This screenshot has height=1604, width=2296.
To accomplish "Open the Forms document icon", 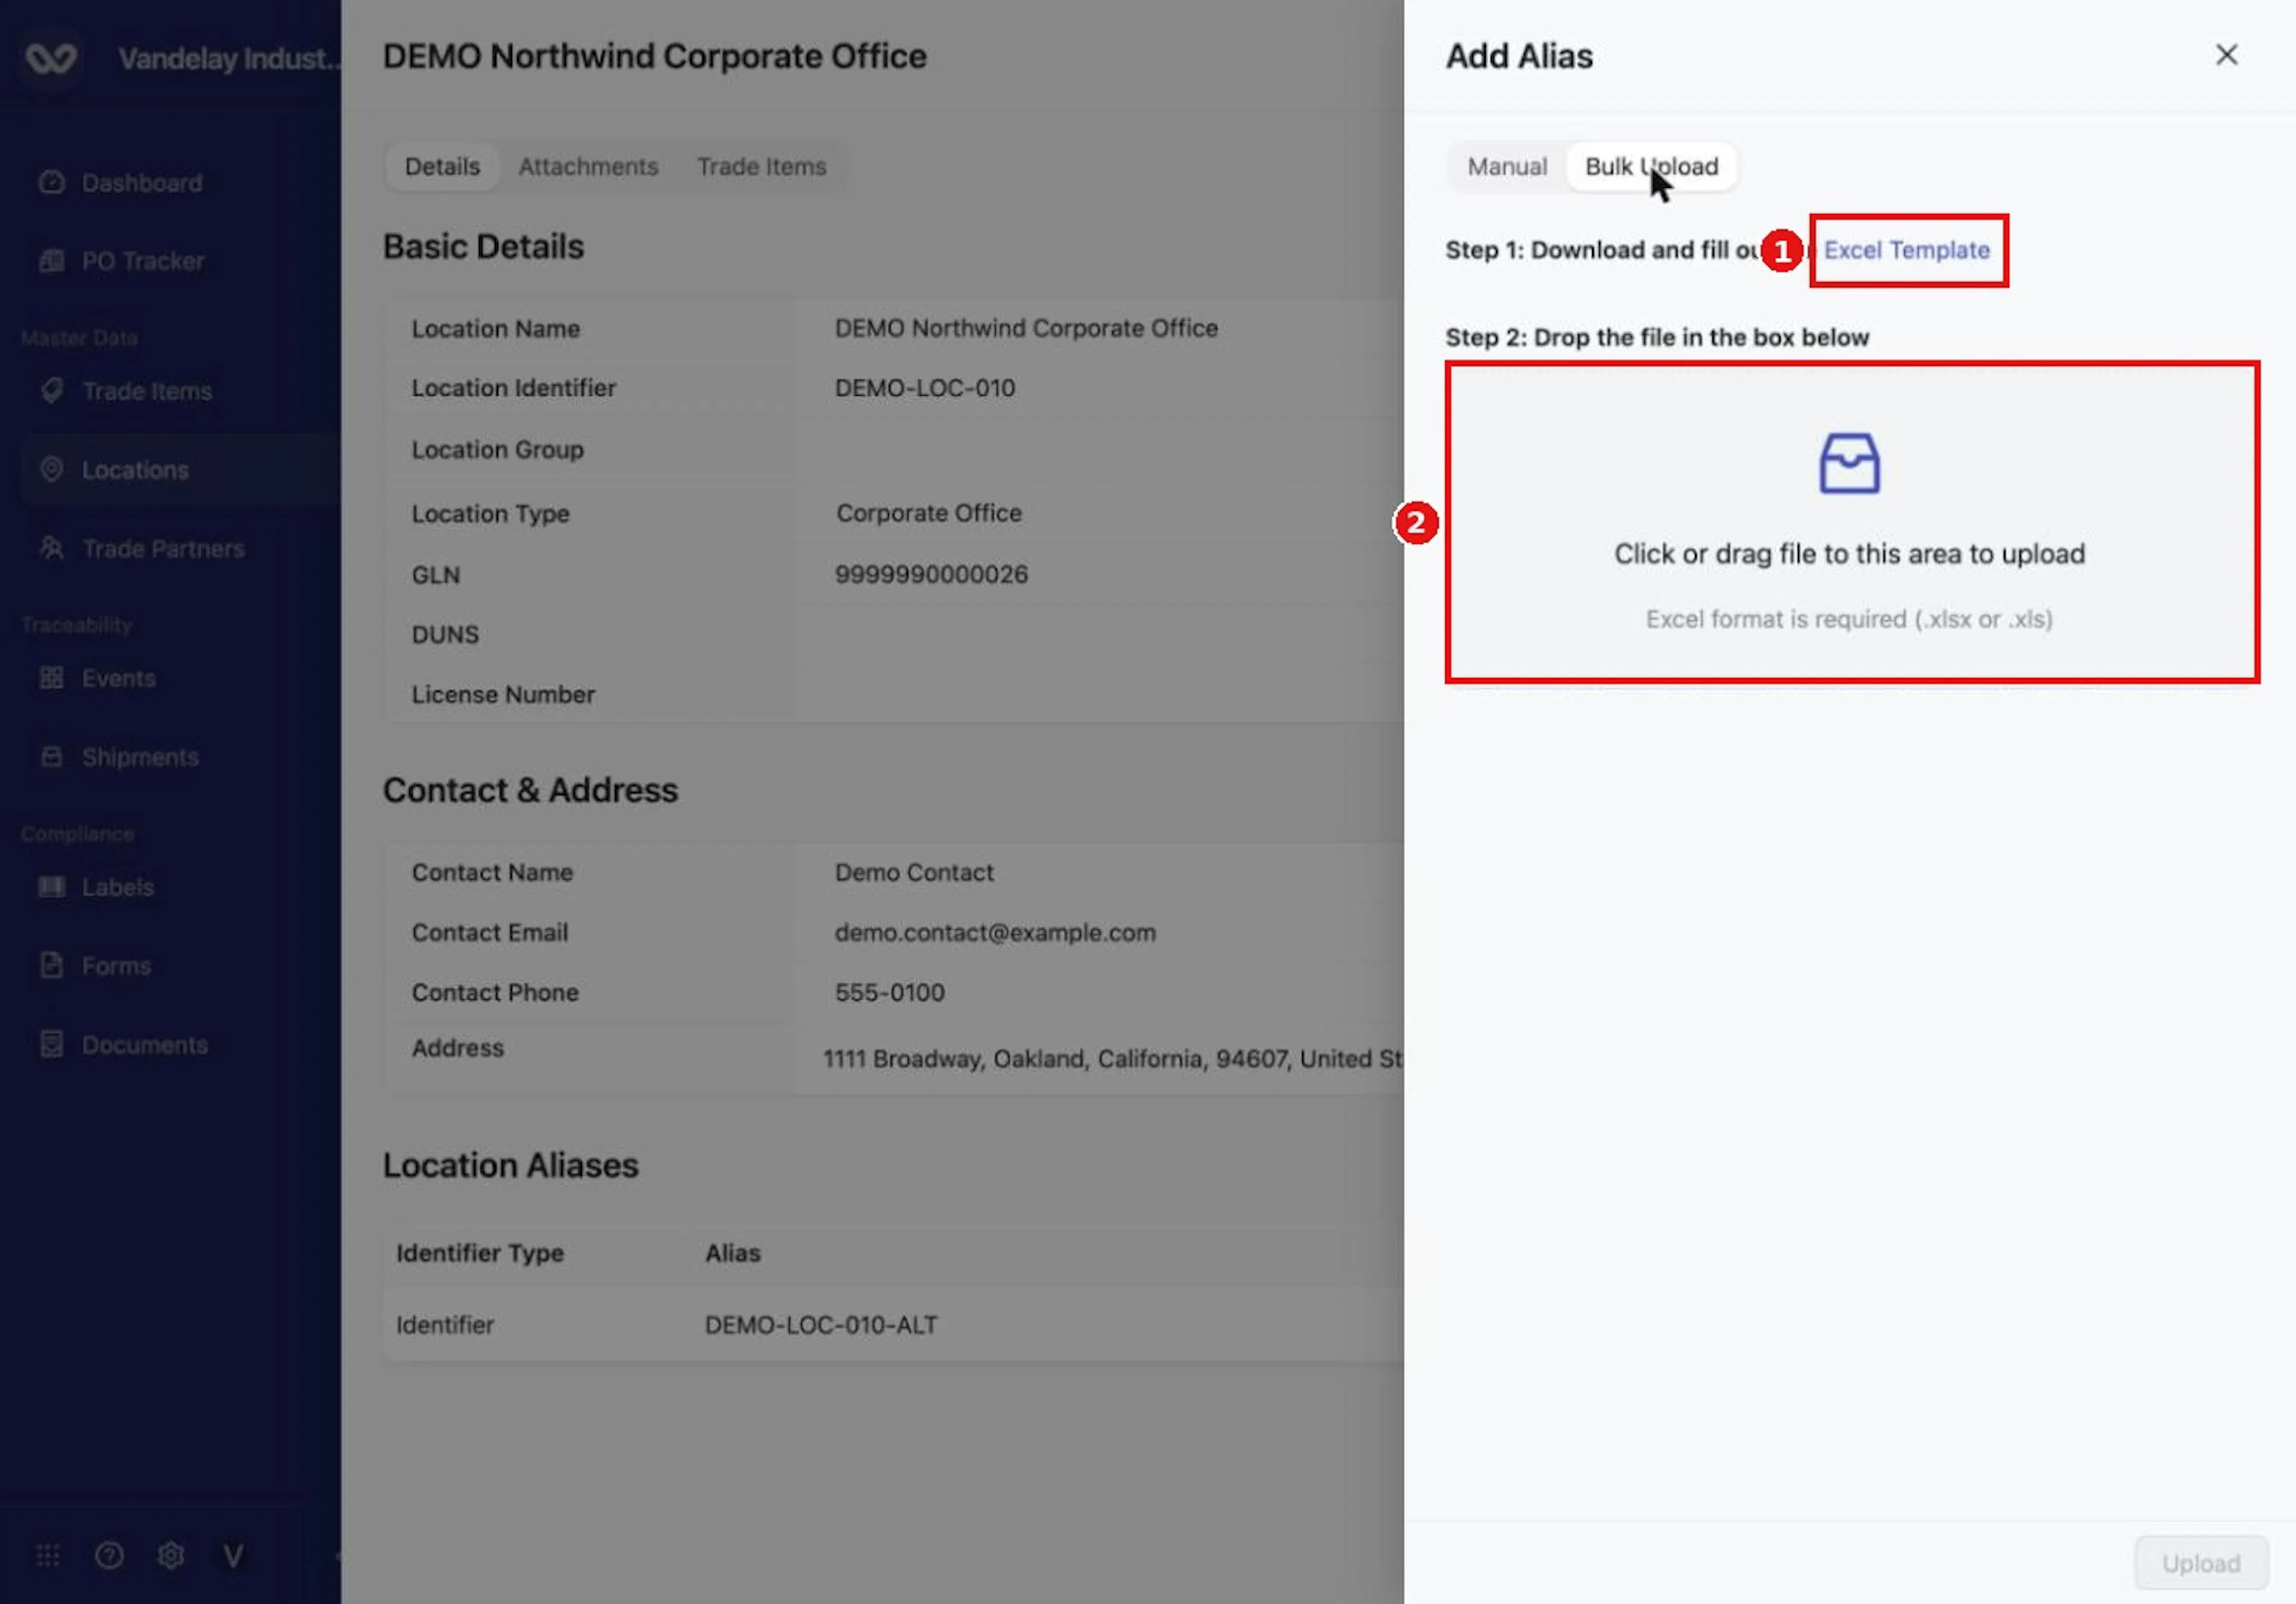I will (x=51, y=965).
